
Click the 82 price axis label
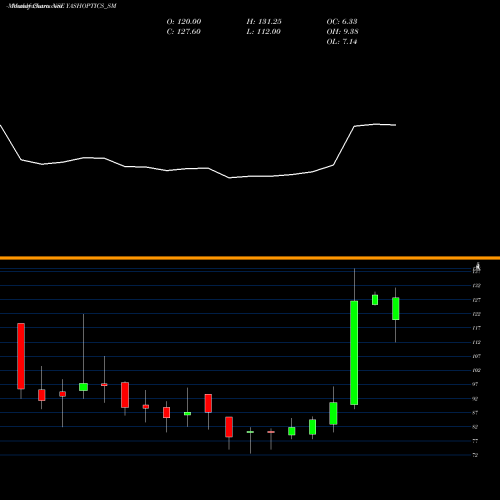475,427
